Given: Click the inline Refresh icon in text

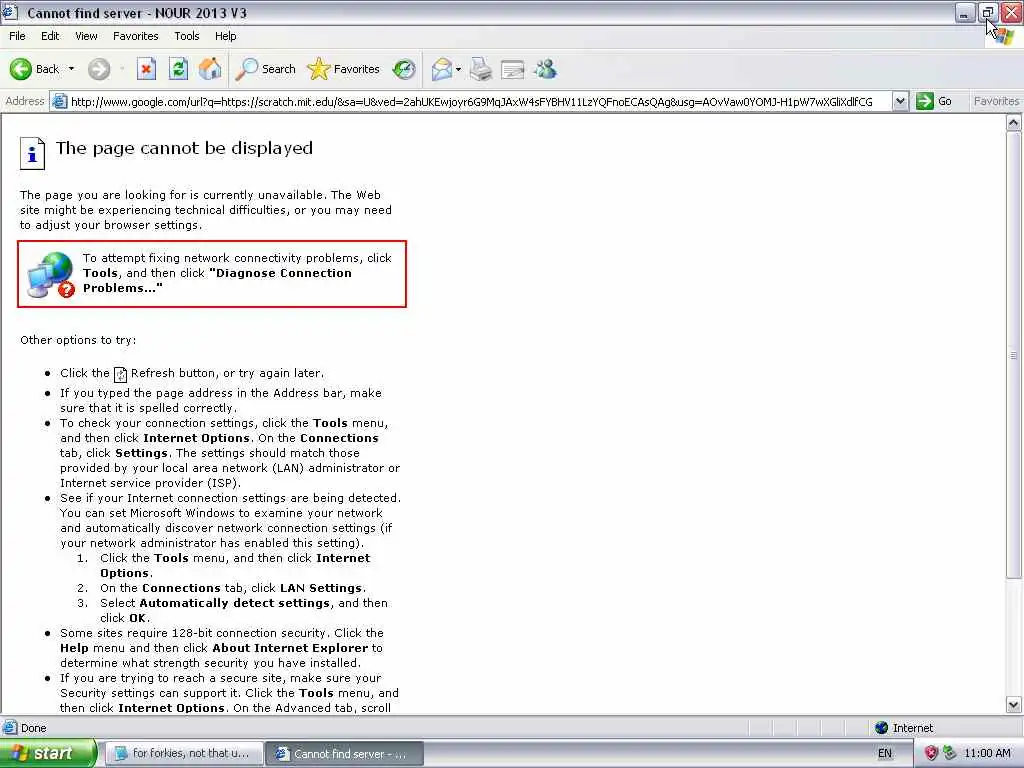Looking at the screenshot, I should pyautogui.click(x=120, y=374).
